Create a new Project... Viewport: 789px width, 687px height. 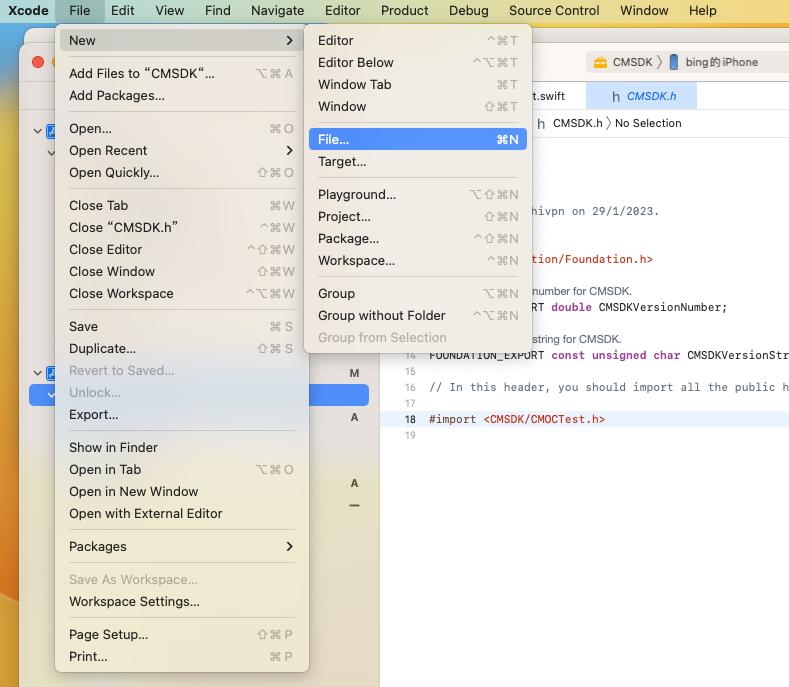click(x=418, y=216)
